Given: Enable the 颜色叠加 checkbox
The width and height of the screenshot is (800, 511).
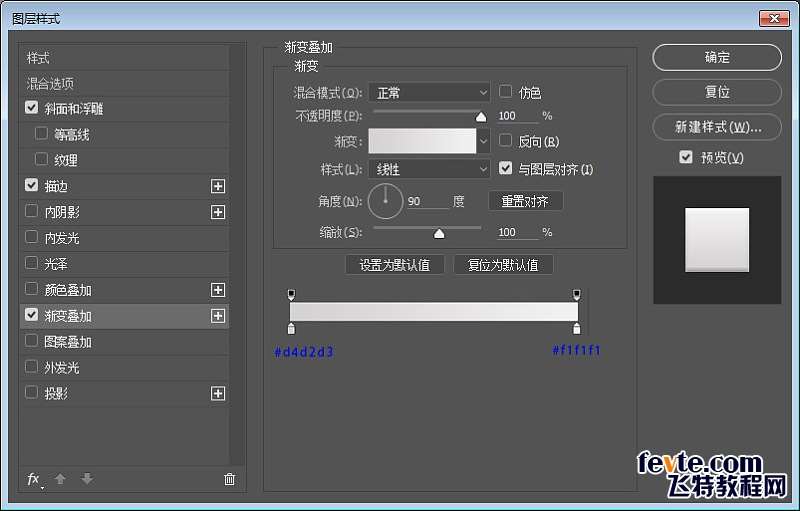Looking at the screenshot, I should coord(32,289).
